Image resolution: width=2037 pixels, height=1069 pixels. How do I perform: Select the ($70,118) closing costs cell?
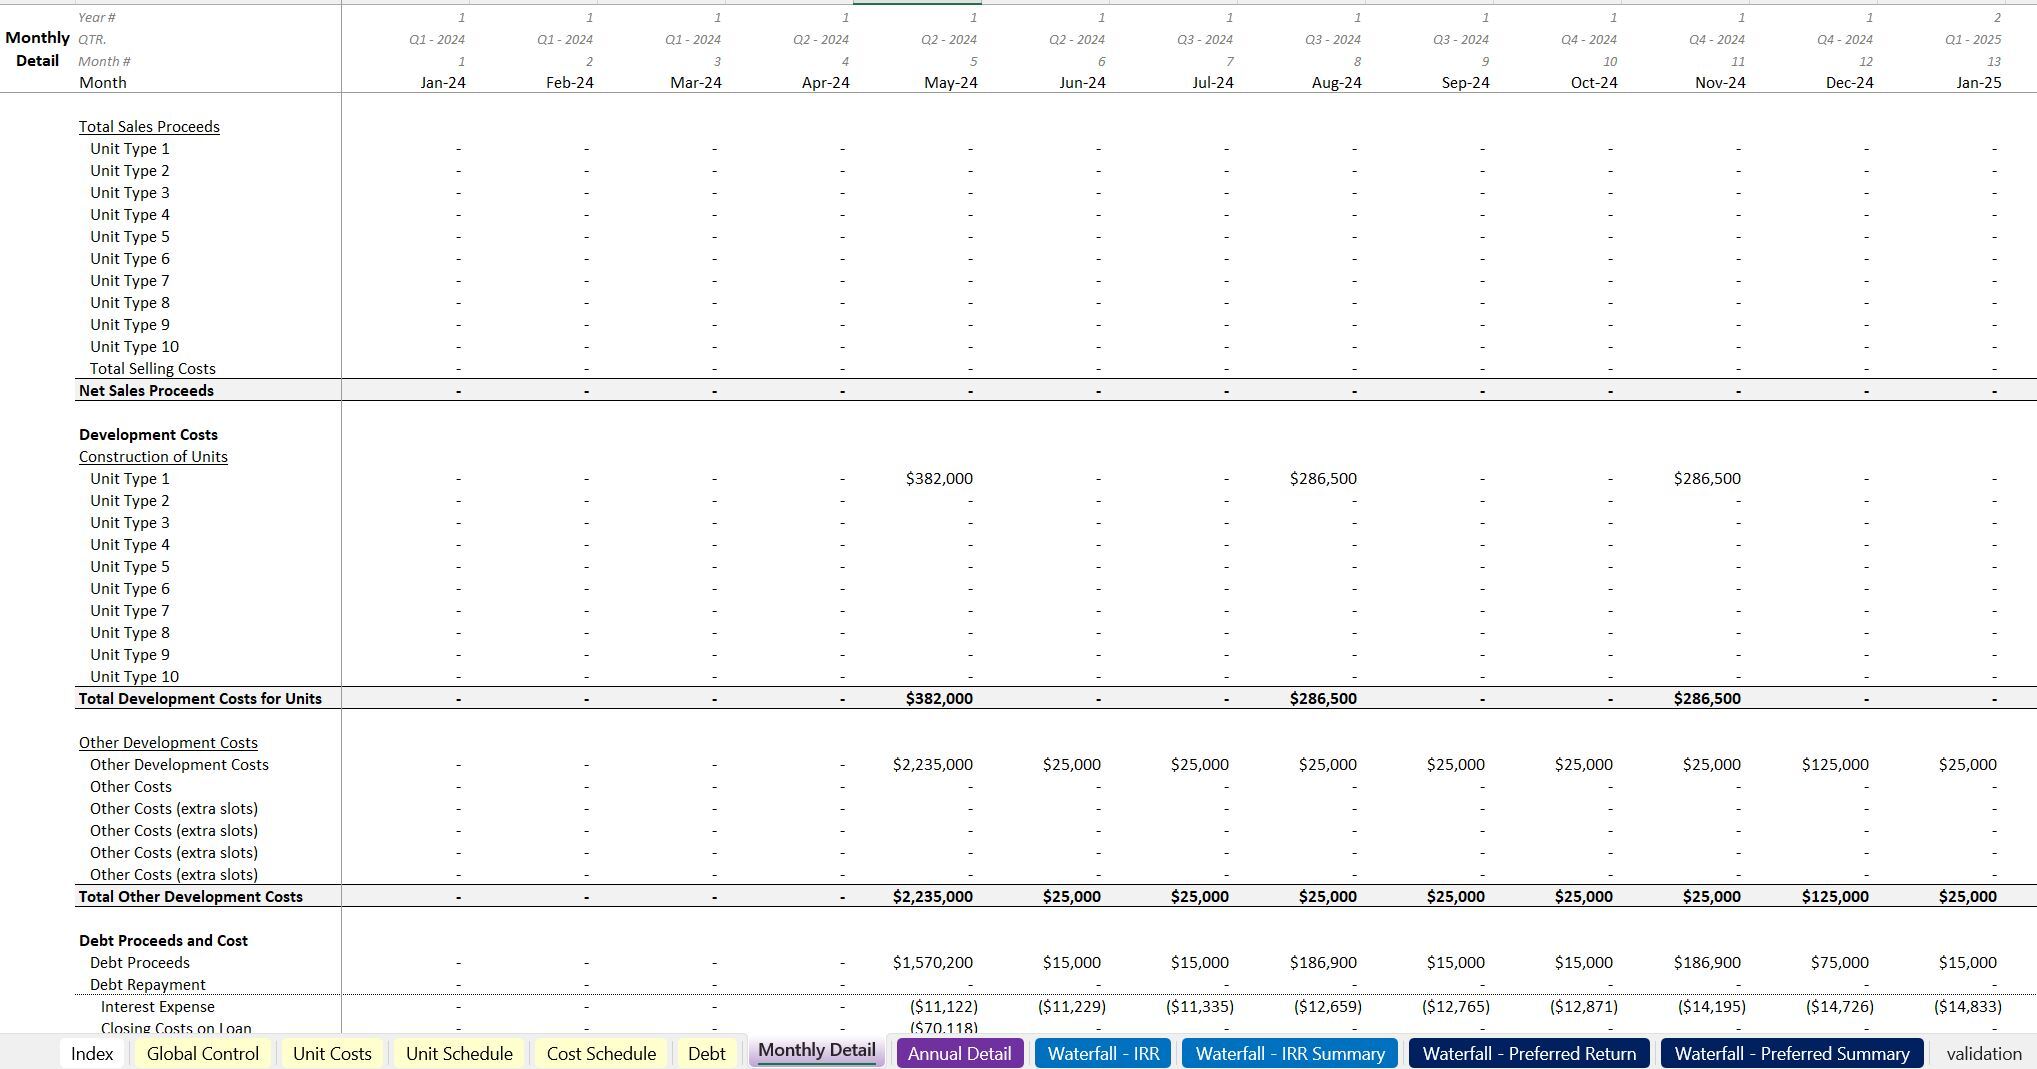[944, 1027]
